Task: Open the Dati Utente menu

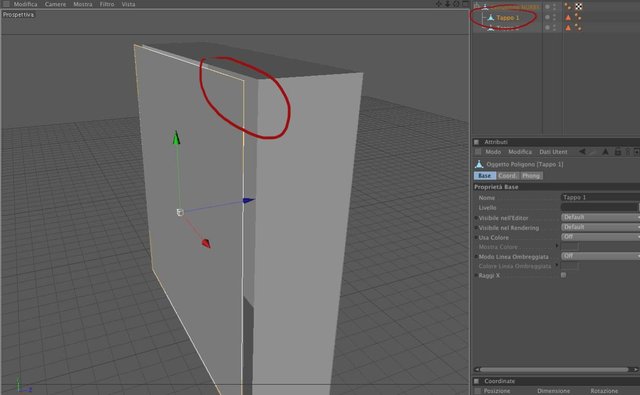Action: coord(553,152)
